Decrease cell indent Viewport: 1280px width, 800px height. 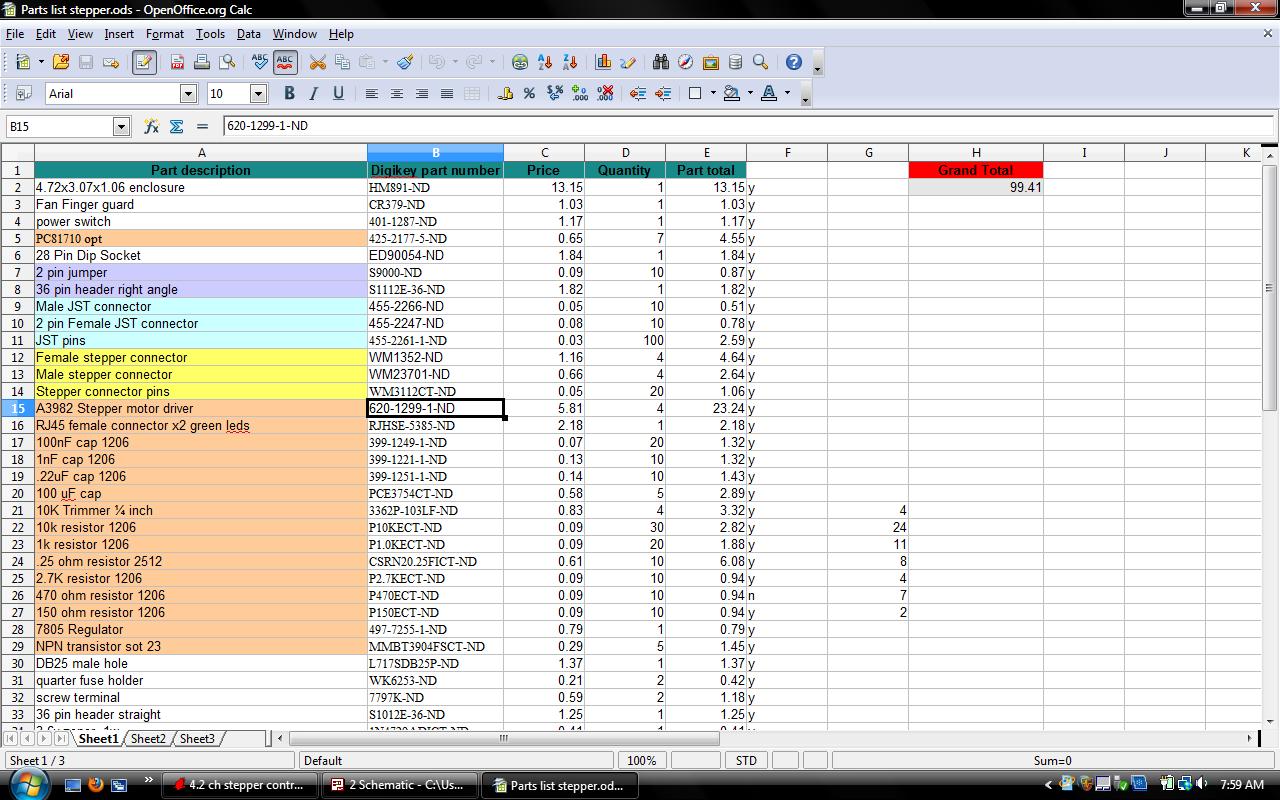click(638, 93)
